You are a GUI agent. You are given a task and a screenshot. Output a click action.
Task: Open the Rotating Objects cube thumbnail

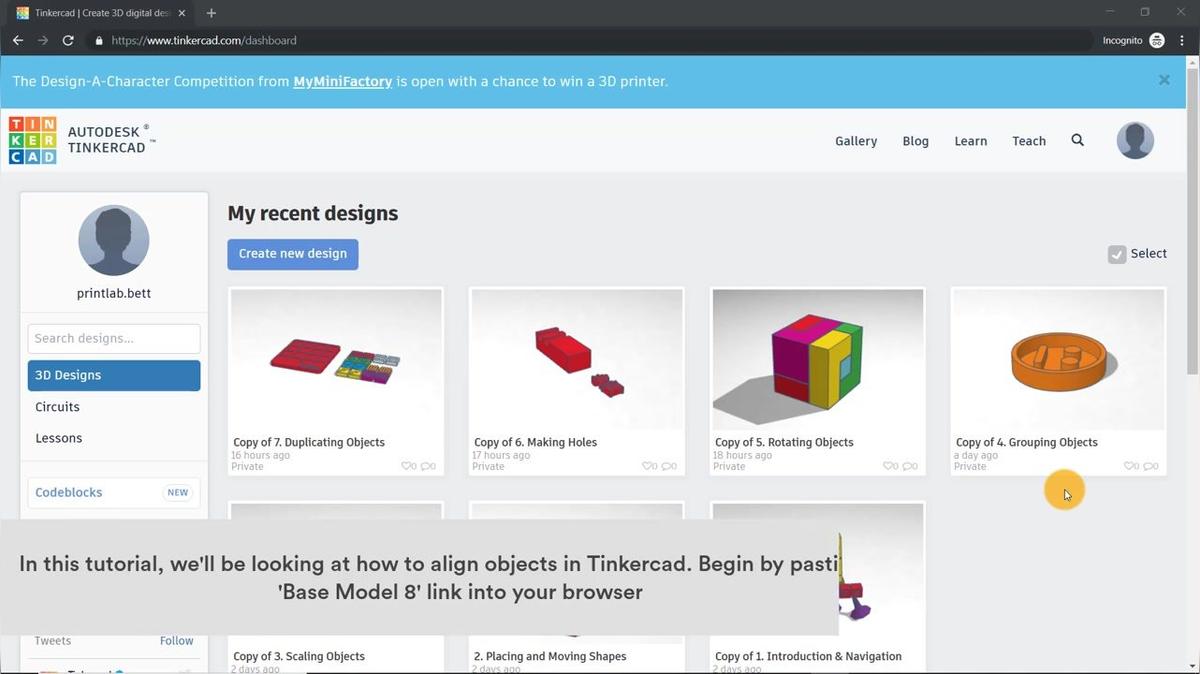coord(818,360)
